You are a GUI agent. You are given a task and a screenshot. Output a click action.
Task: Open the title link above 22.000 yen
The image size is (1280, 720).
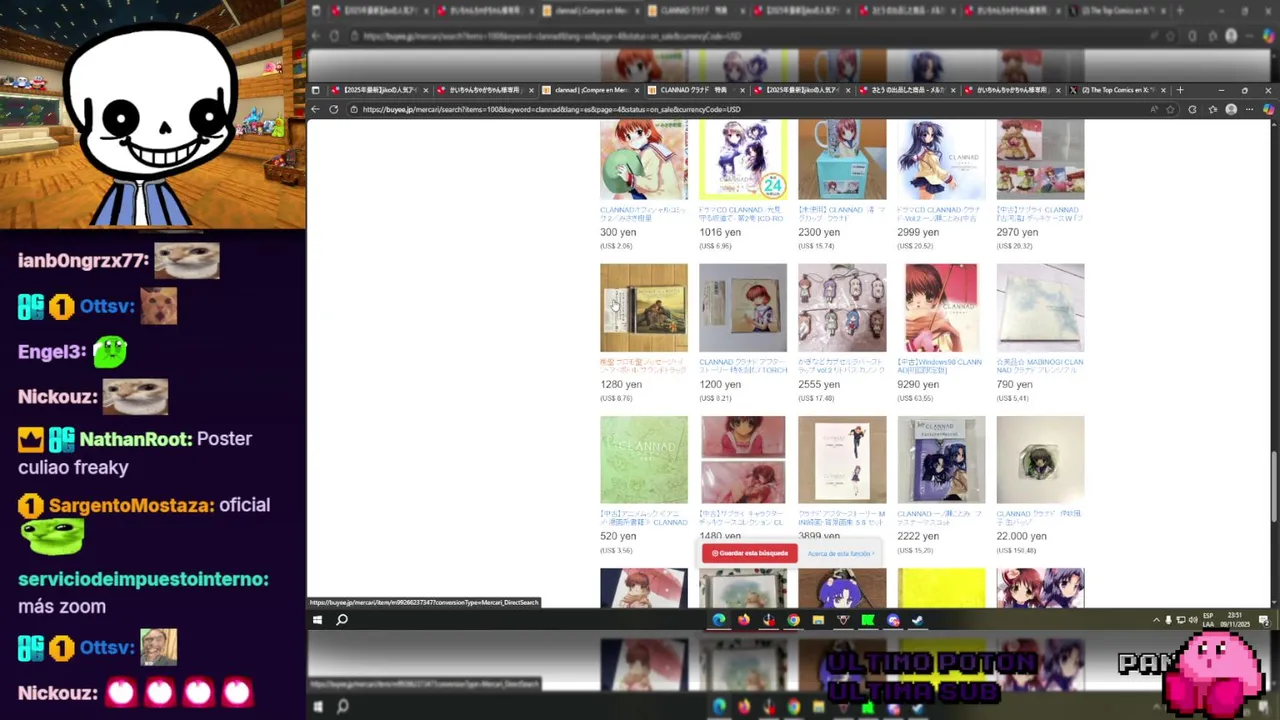pyautogui.click(x=1040, y=518)
